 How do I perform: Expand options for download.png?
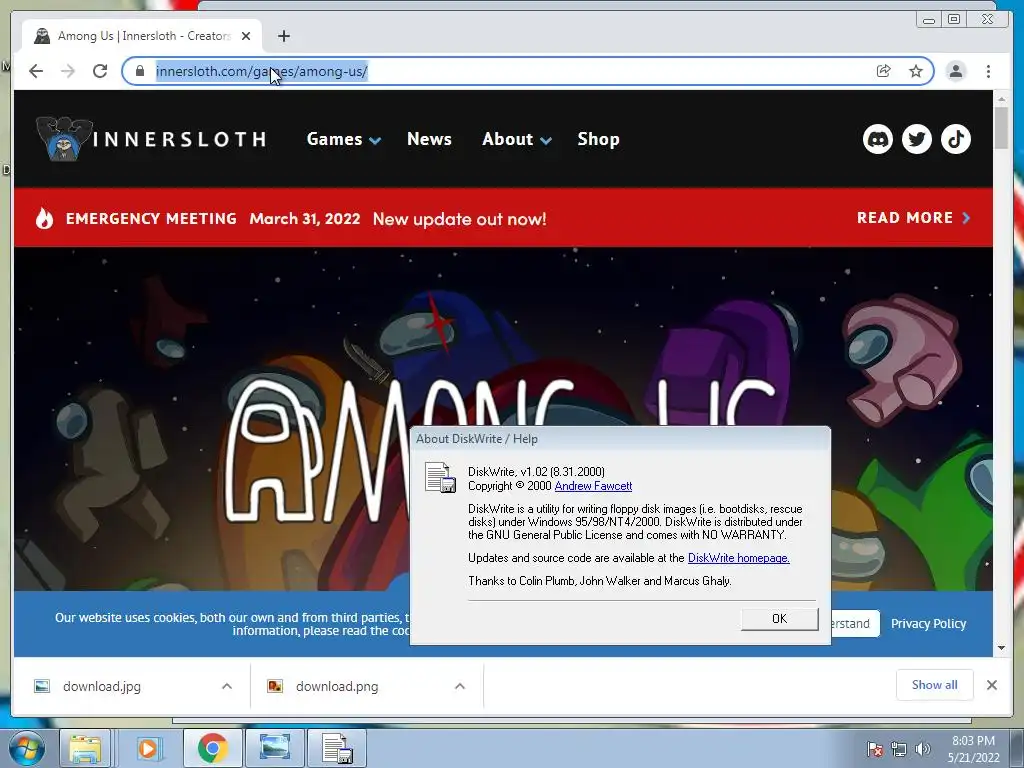pyautogui.click(x=460, y=686)
